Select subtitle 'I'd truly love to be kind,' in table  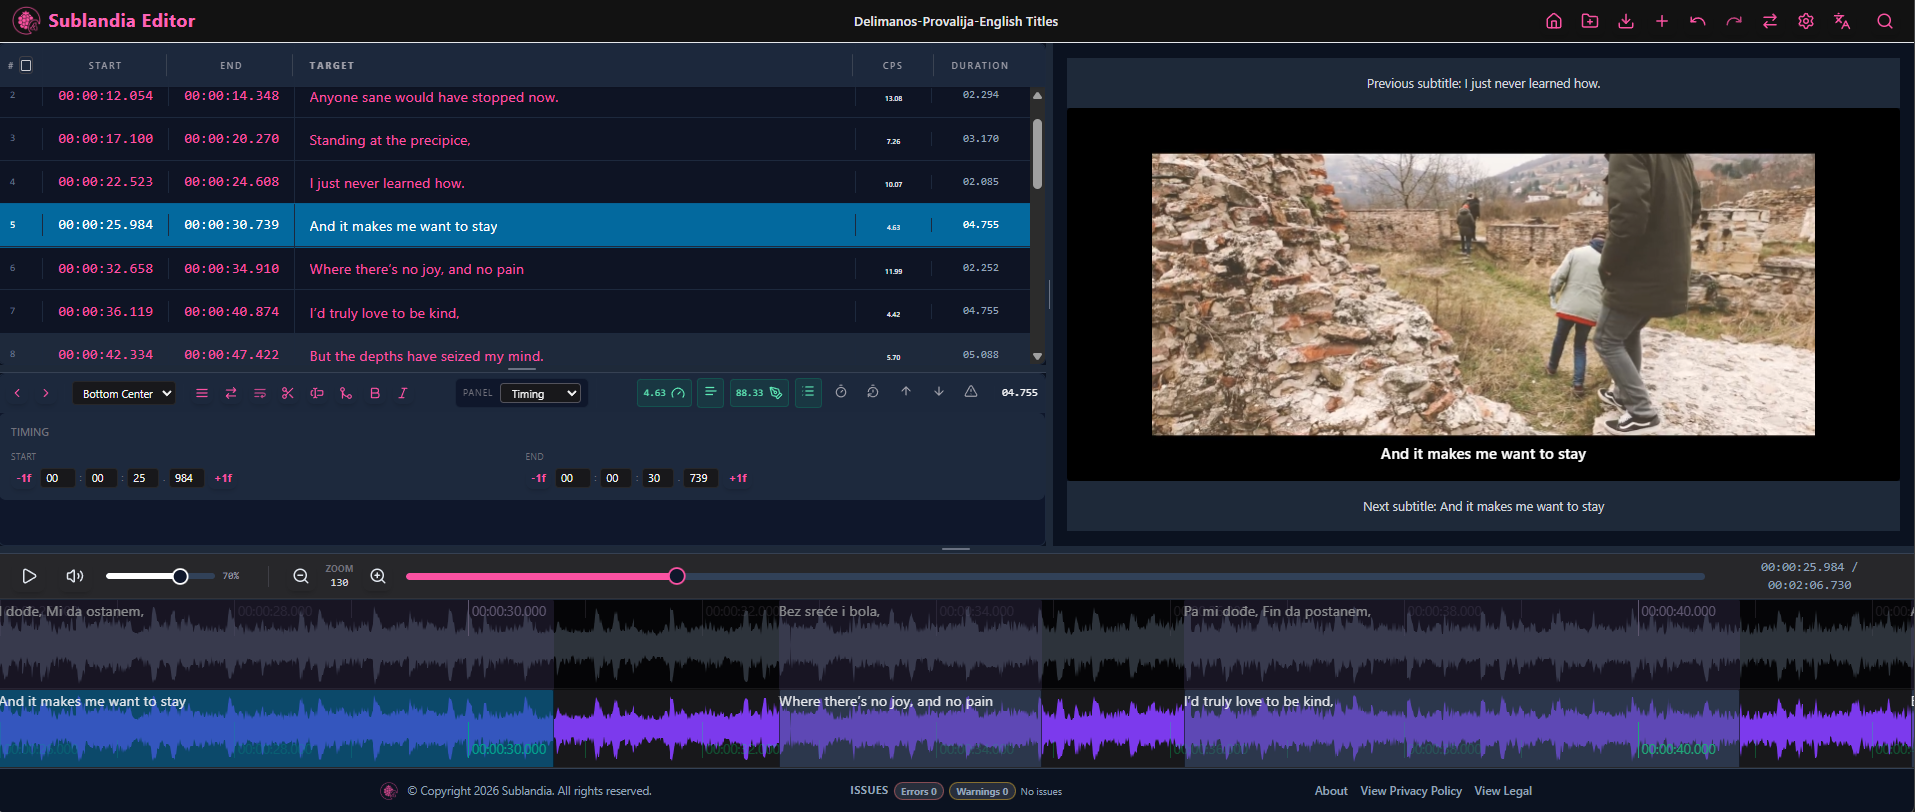(515, 312)
